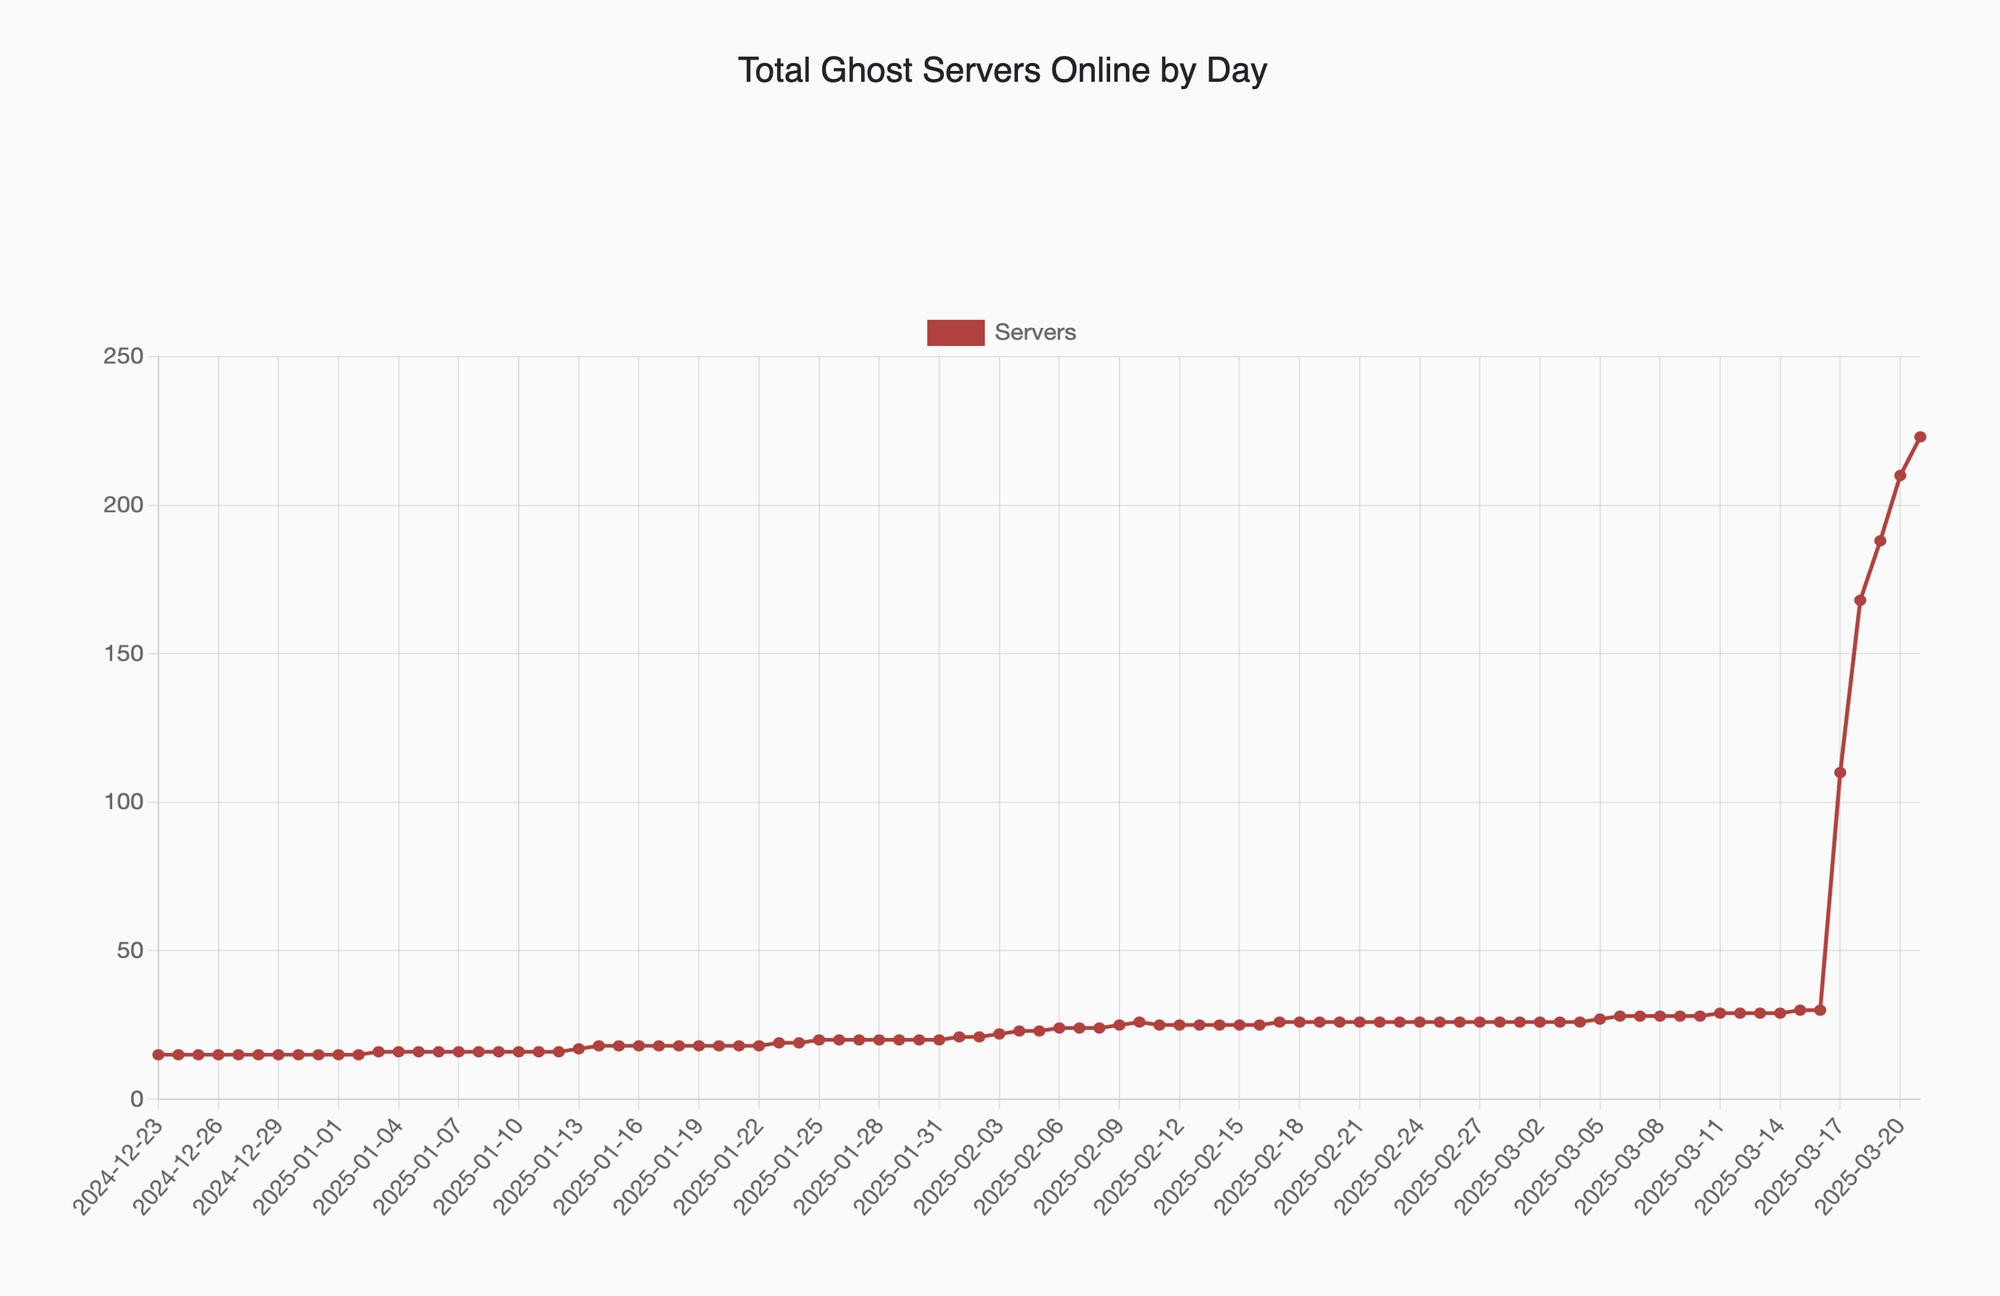Select the data point near 188 servers
The width and height of the screenshot is (2000, 1296).
click(x=1880, y=541)
